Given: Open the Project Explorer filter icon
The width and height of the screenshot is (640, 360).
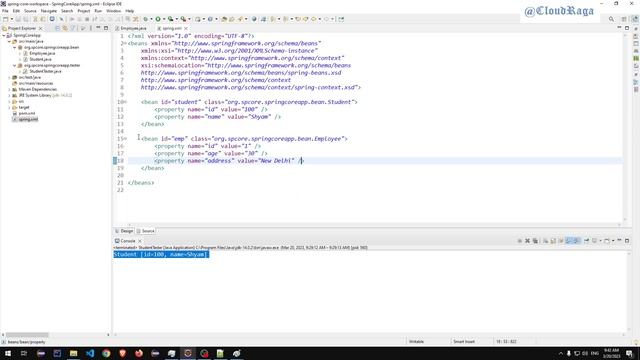Looking at the screenshot, I should (x=72, y=28).
